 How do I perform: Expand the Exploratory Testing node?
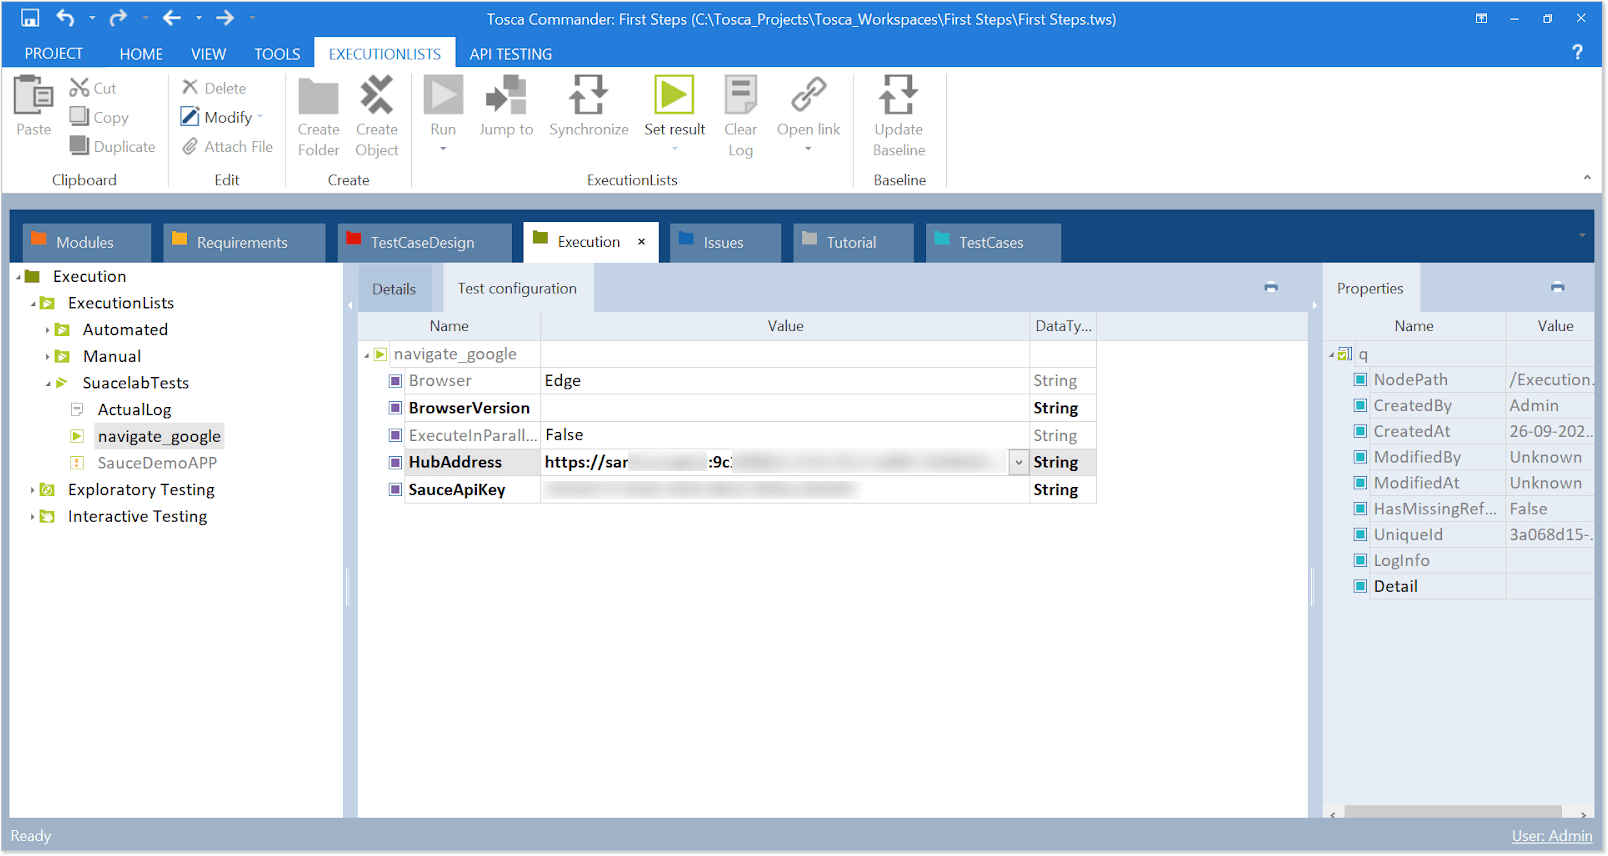point(32,490)
